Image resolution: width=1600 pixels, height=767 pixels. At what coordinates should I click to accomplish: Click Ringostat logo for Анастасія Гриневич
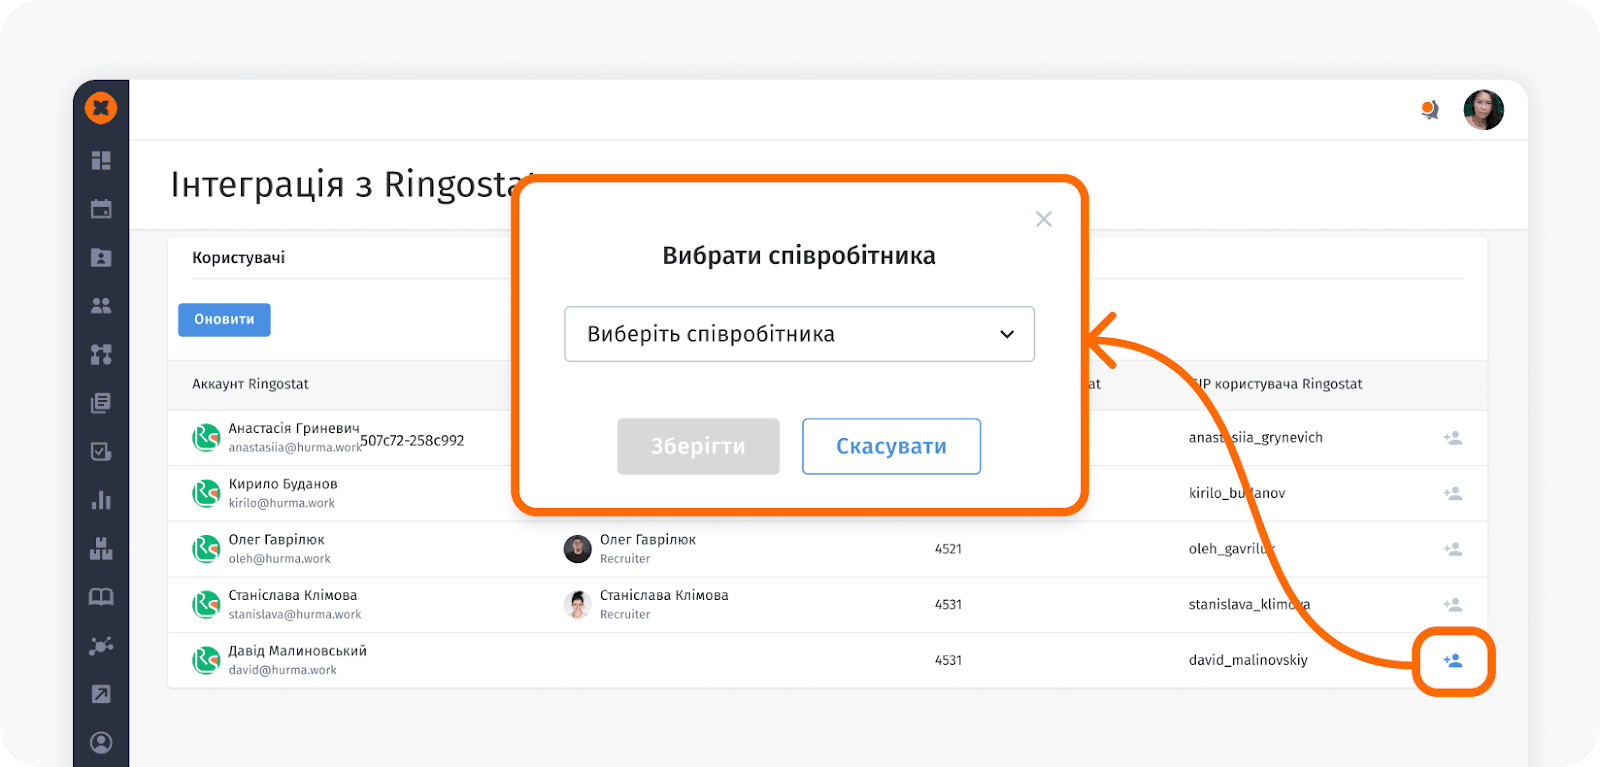[206, 438]
